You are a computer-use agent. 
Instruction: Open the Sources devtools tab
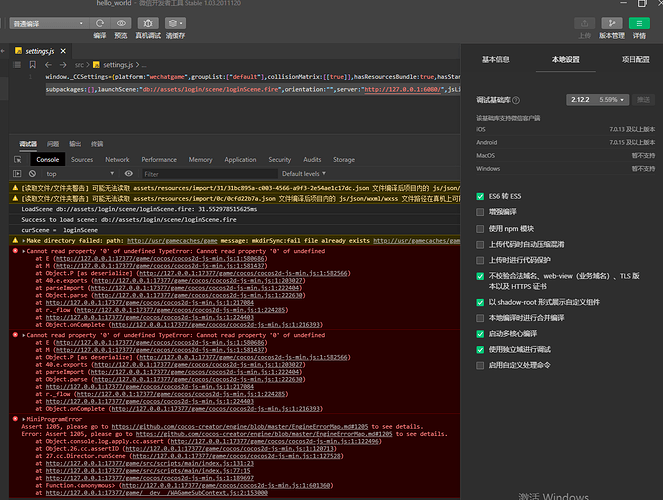tap(82, 159)
